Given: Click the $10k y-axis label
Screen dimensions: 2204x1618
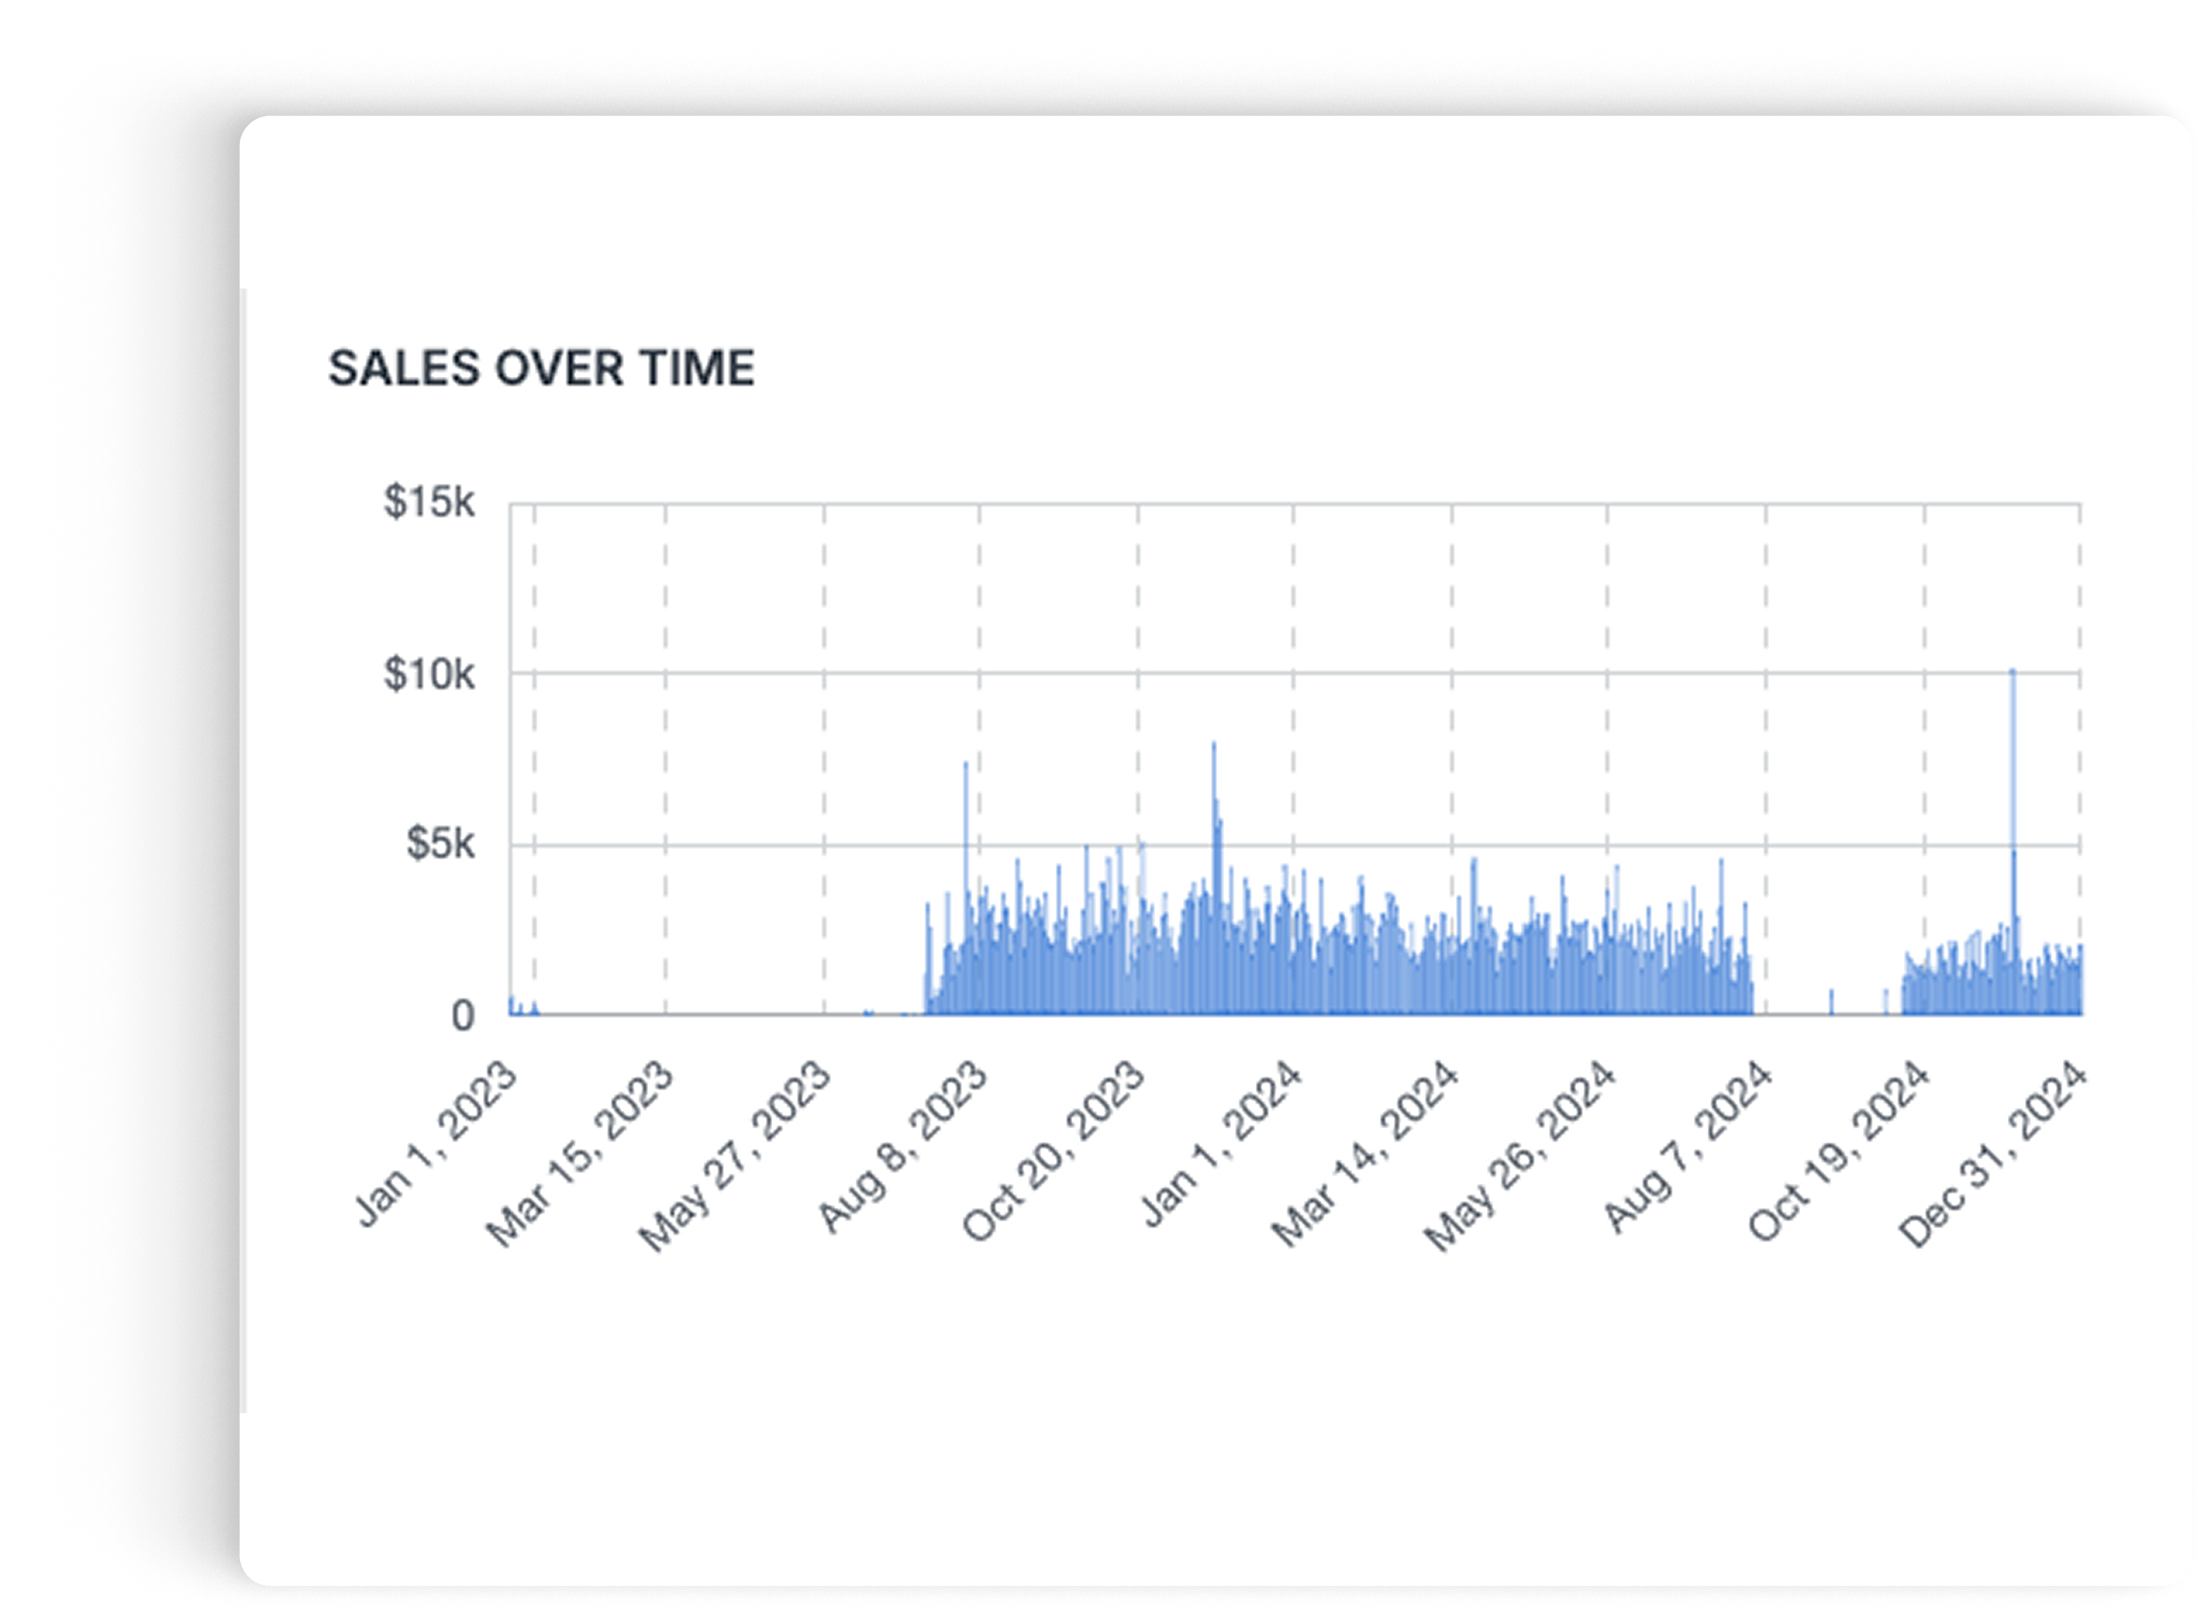Looking at the screenshot, I should coord(428,674).
